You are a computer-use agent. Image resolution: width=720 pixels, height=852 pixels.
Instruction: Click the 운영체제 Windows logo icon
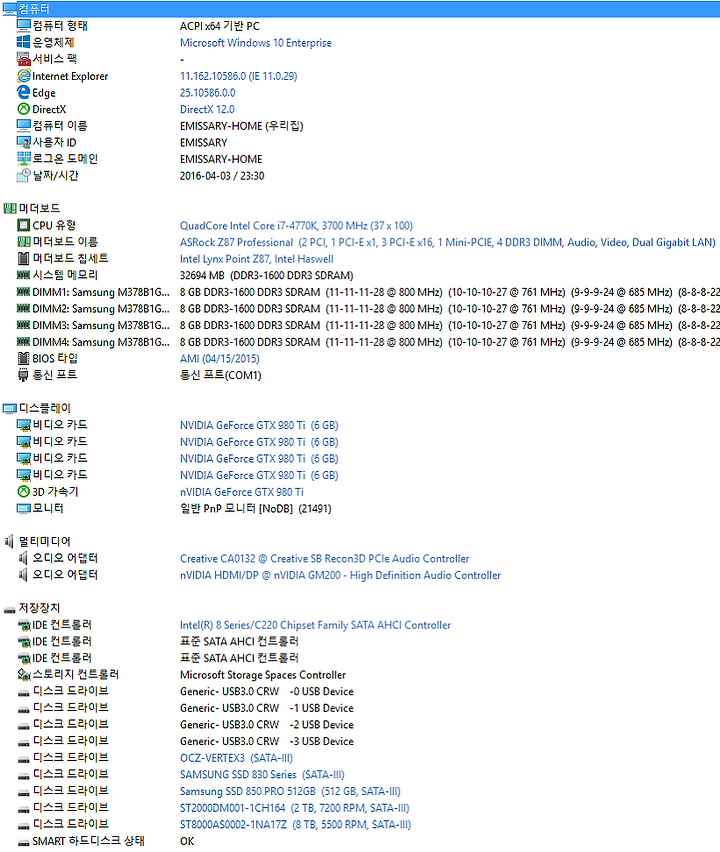click(23, 42)
